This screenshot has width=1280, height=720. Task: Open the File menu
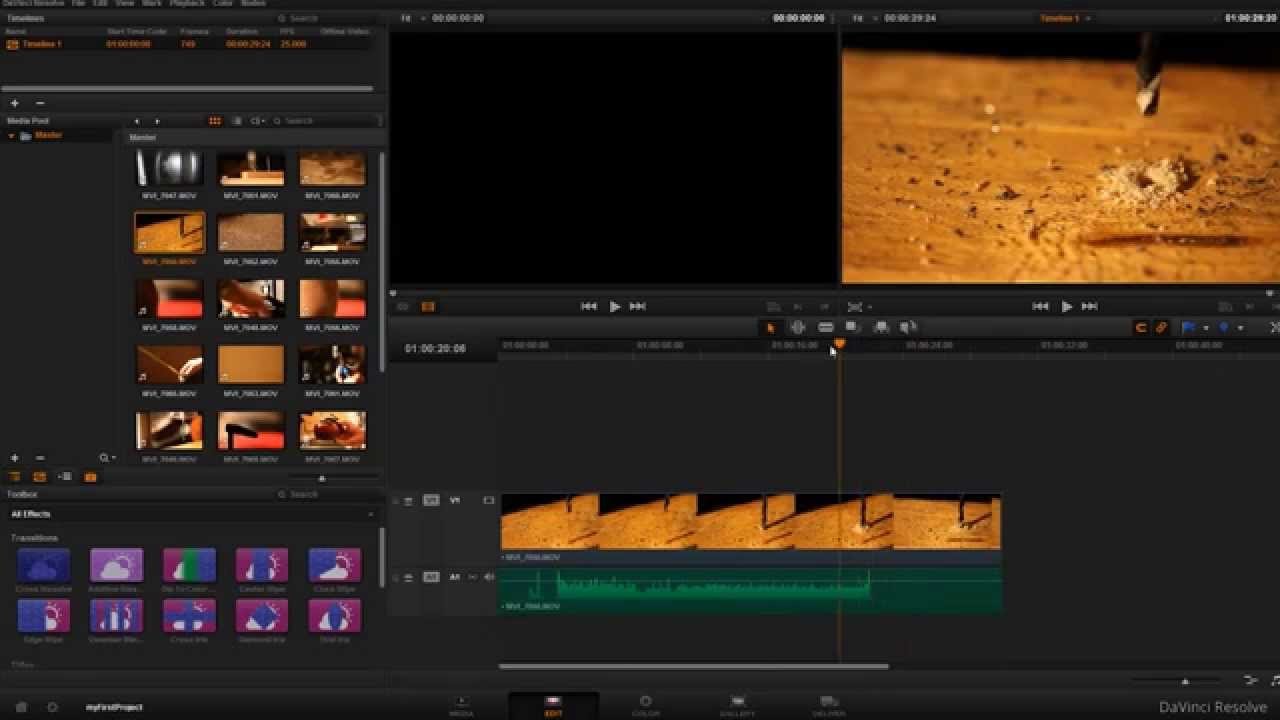coord(78,3)
